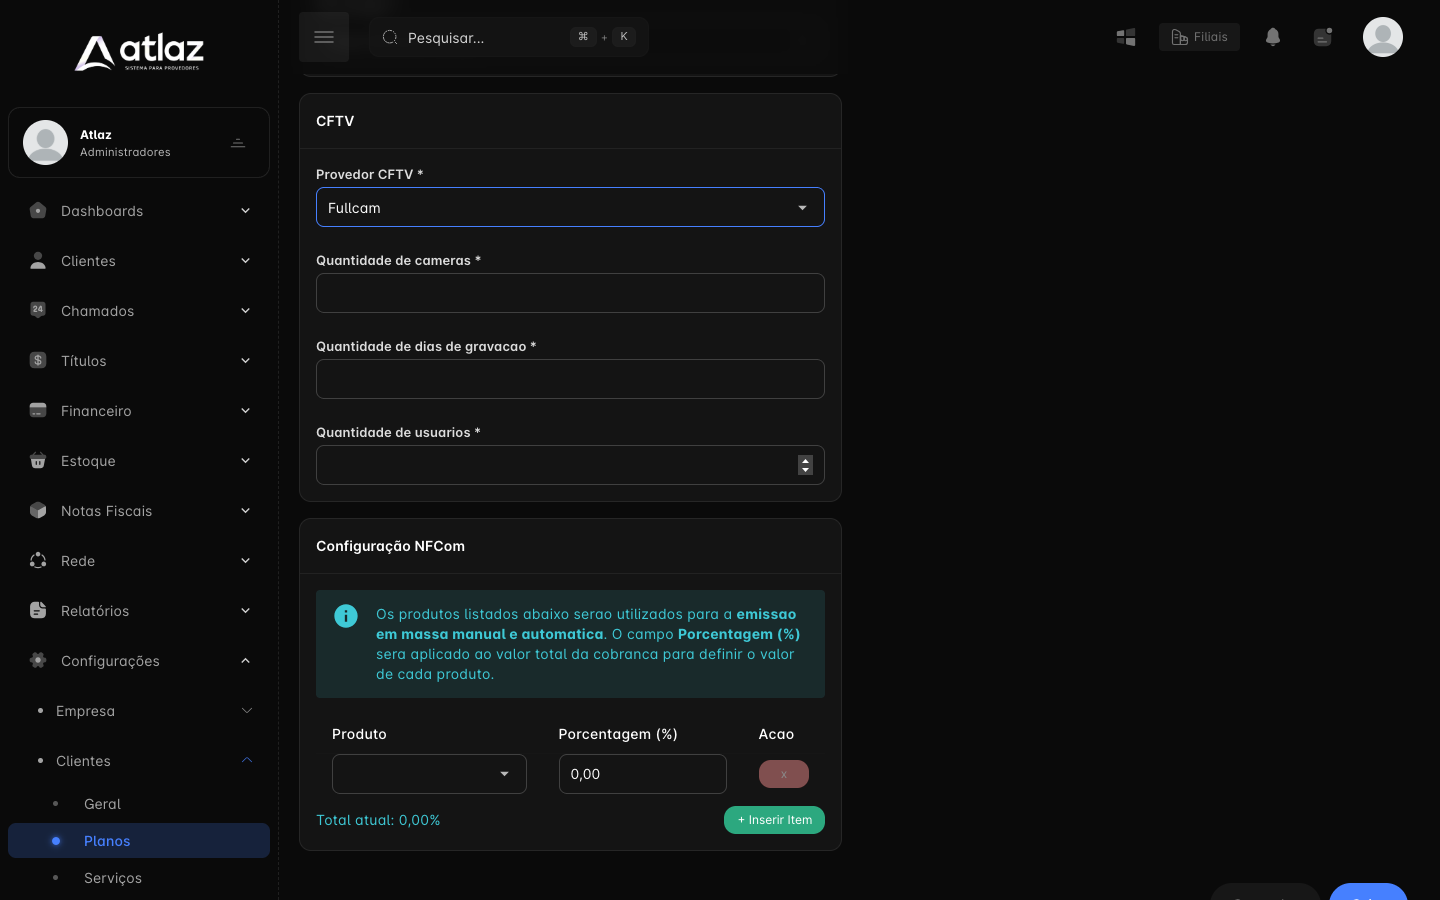Screen dimensions: 1440x900
Task: Click the Quantidade de usuarios stepper arrows
Action: pos(805,465)
